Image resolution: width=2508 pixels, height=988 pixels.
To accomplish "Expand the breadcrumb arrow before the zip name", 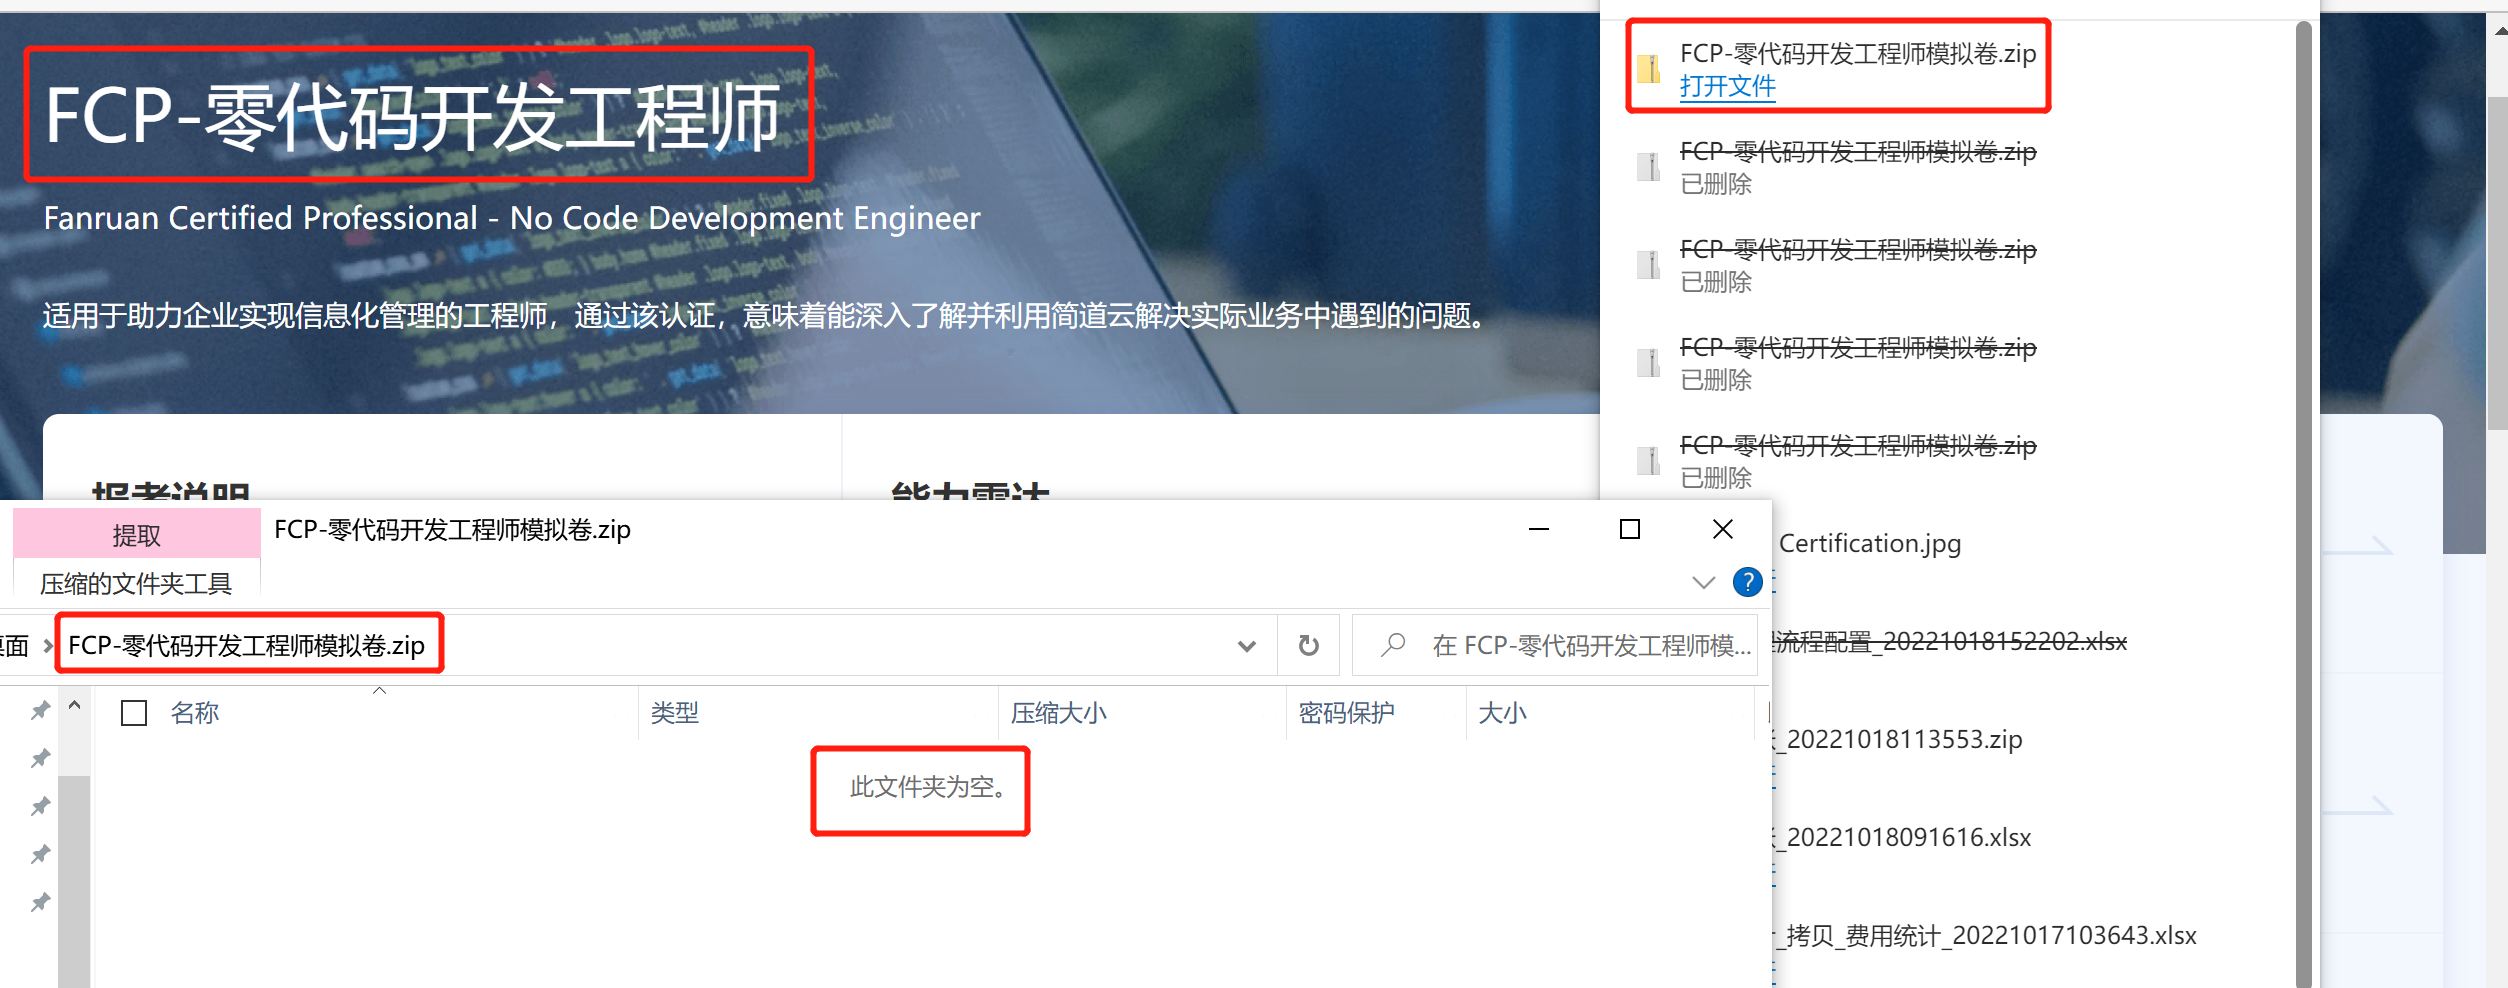I will (47, 646).
